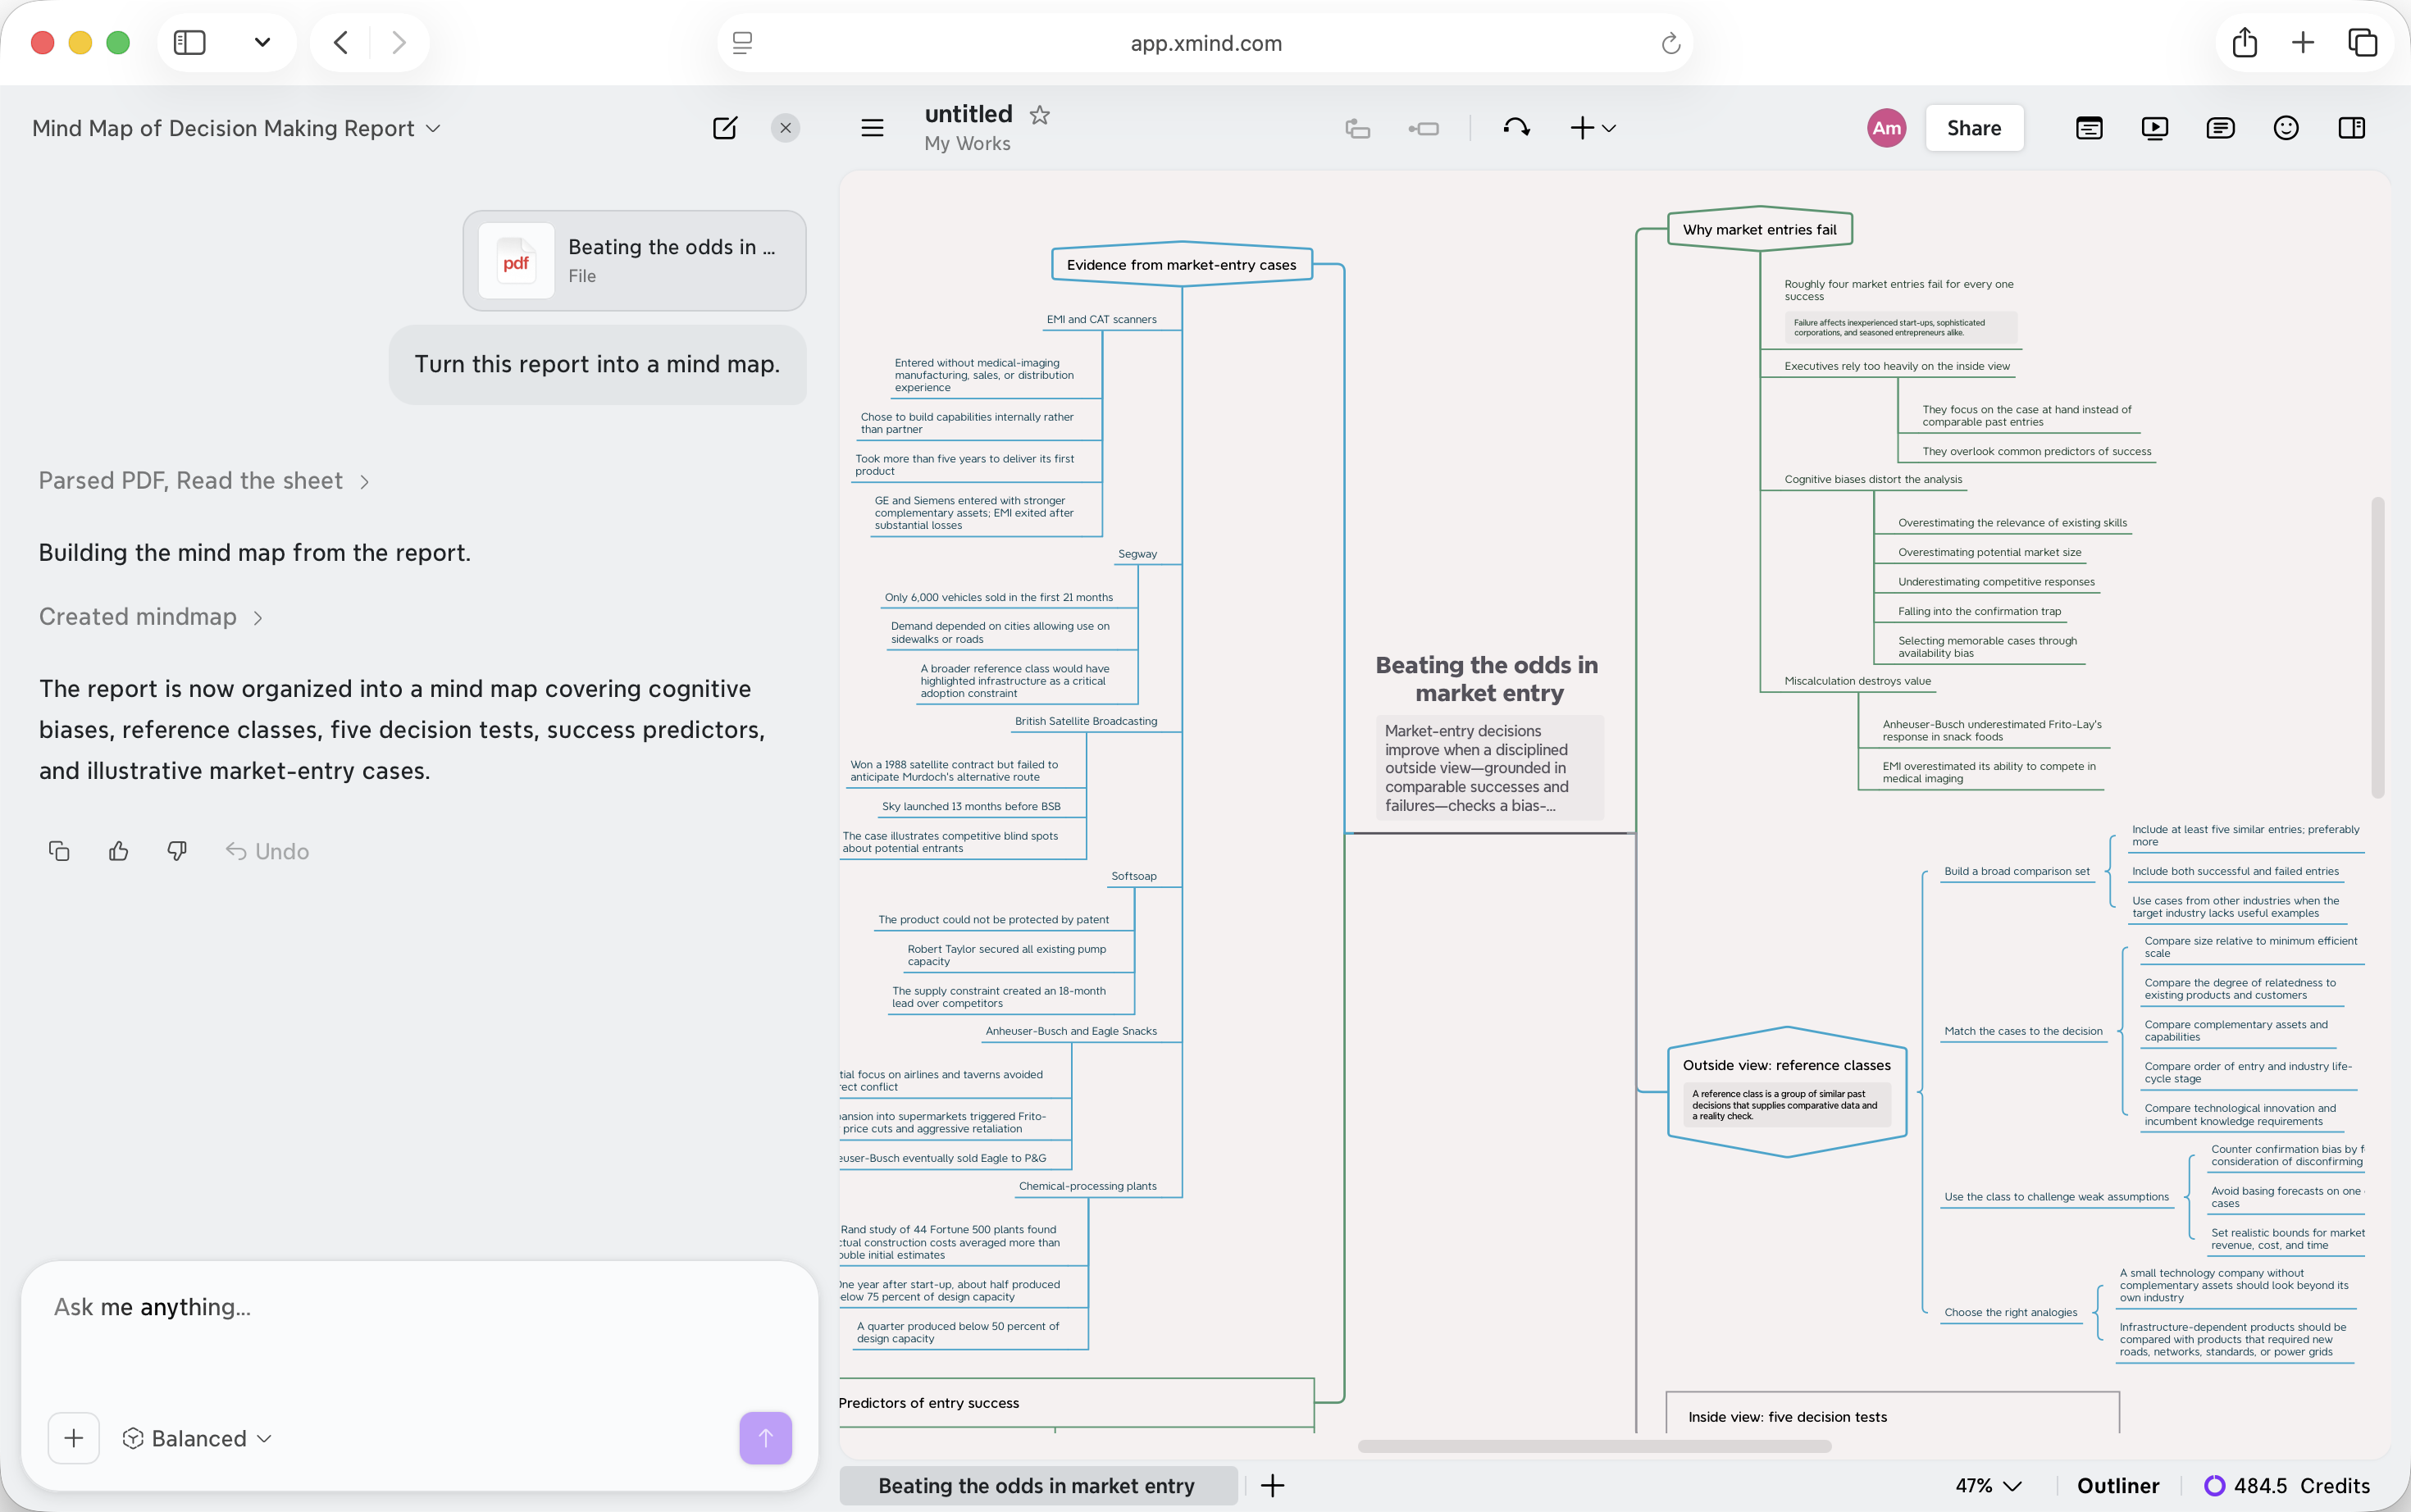Select the Why market entries fail topic
The width and height of the screenshot is (2411, 1512).
(x=1759, y=229)
